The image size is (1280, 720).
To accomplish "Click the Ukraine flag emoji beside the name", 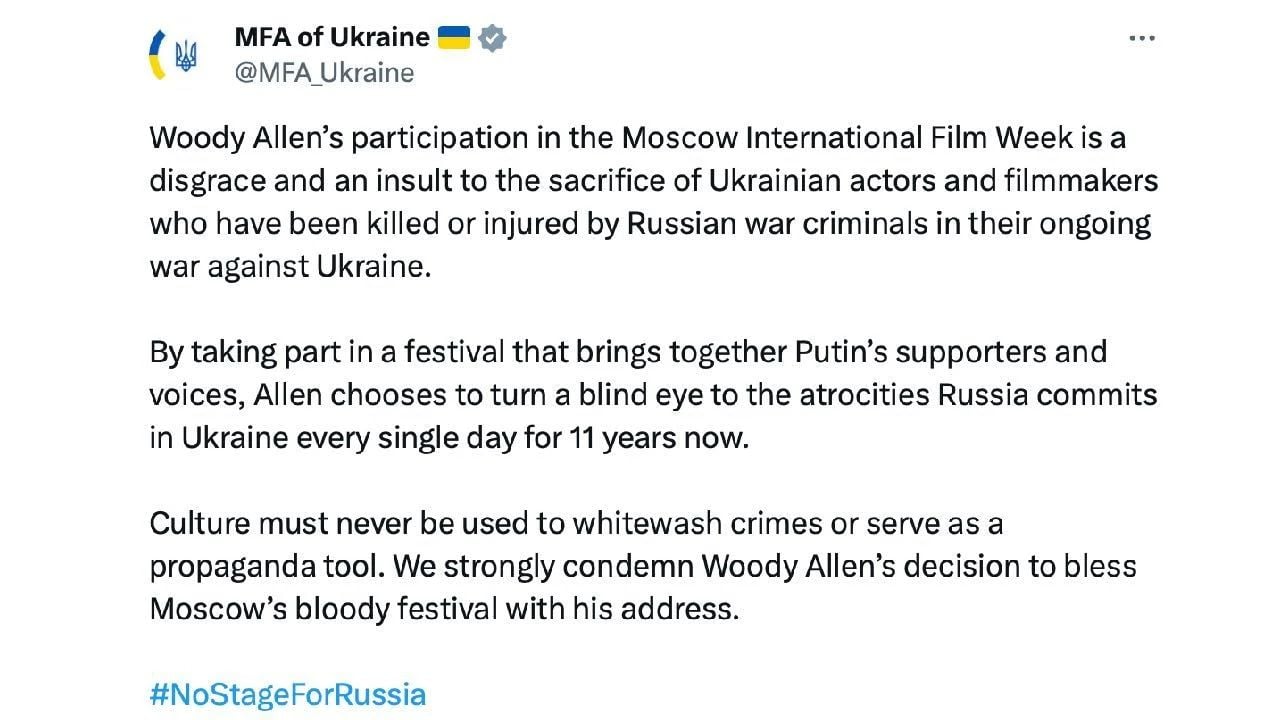I will tap(454, 38).
